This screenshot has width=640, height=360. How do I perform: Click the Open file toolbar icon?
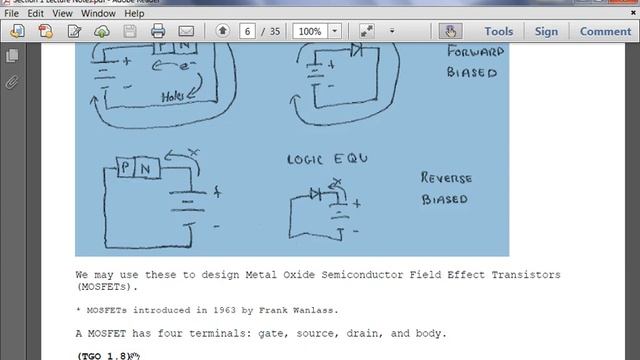point(17,31)
